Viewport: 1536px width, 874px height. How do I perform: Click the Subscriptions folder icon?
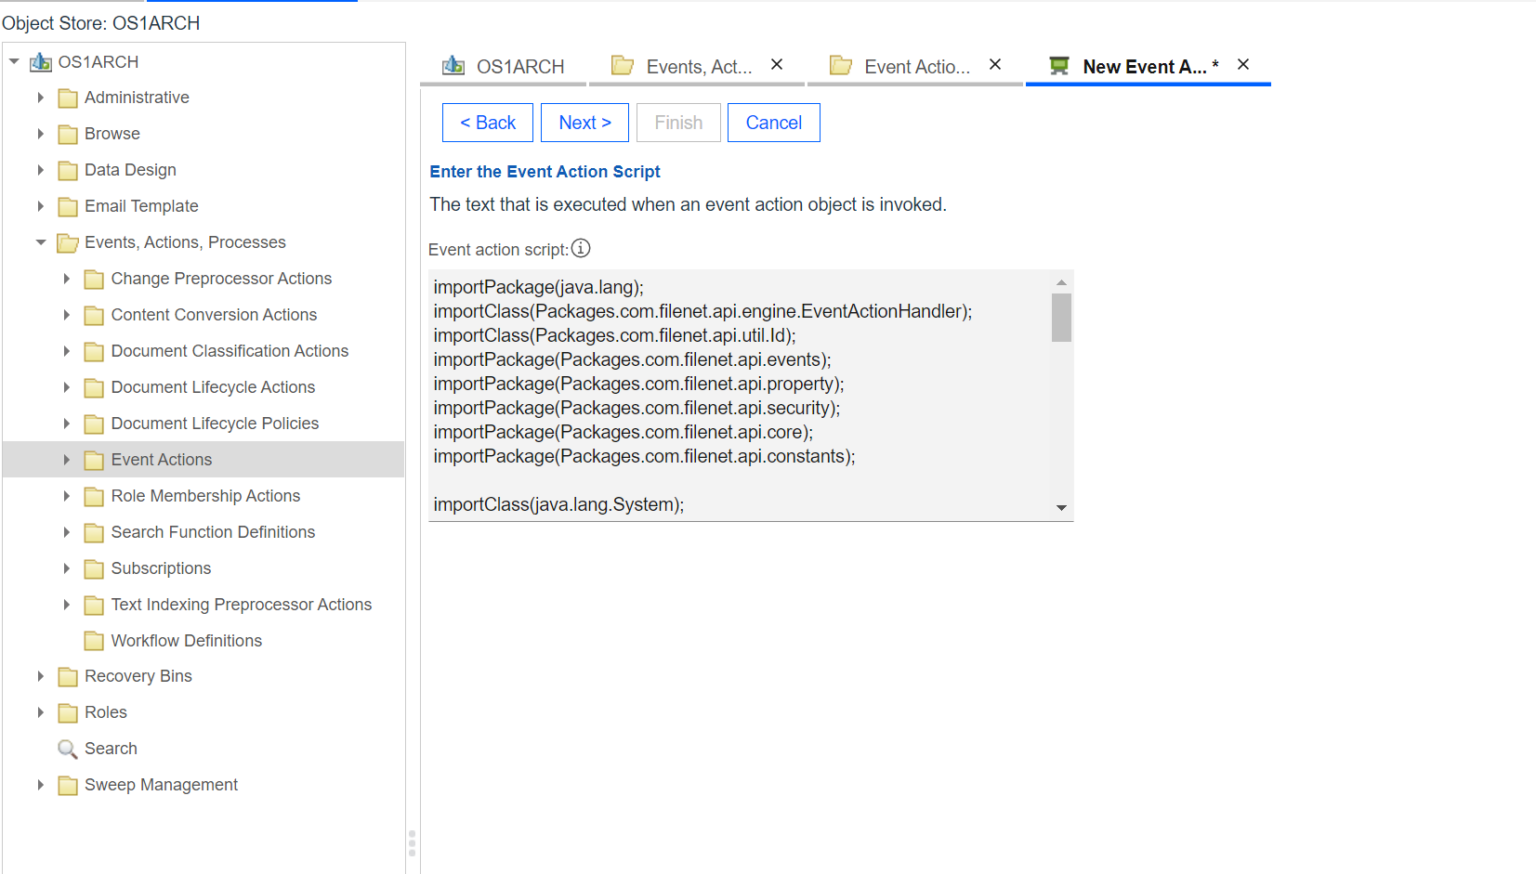pyautogui.click(x=93, y=568)
